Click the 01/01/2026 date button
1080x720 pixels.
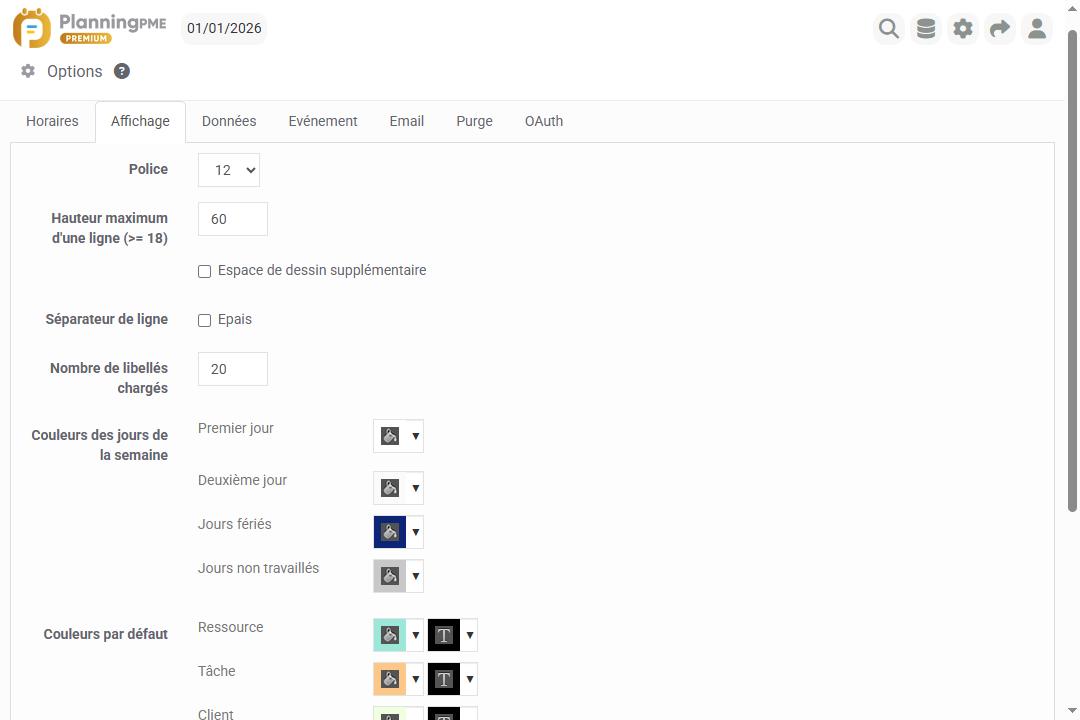click(x=224, y=28)
